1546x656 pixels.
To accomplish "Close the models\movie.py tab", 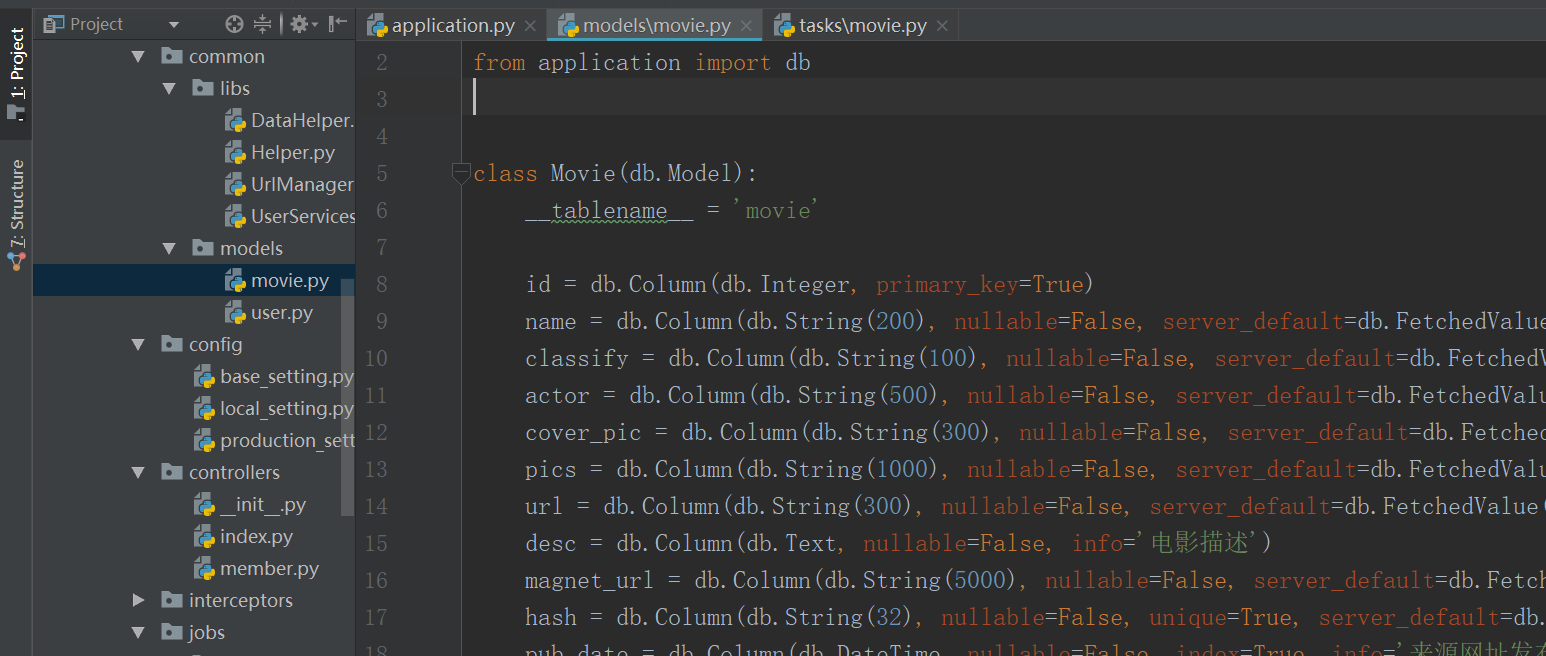I will coord(747,26).
